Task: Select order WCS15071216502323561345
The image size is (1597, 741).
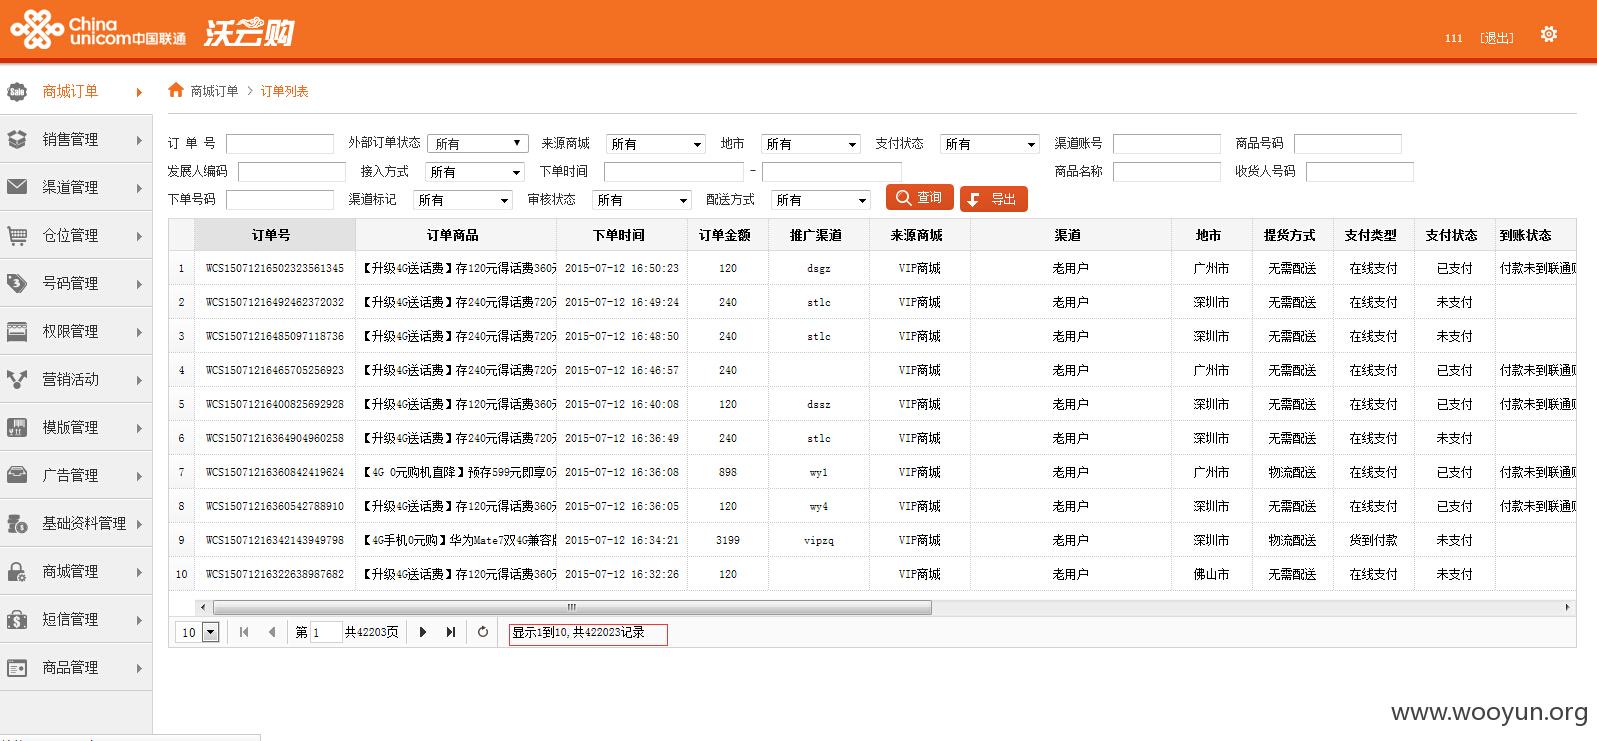Action: (x=274, y=269)
